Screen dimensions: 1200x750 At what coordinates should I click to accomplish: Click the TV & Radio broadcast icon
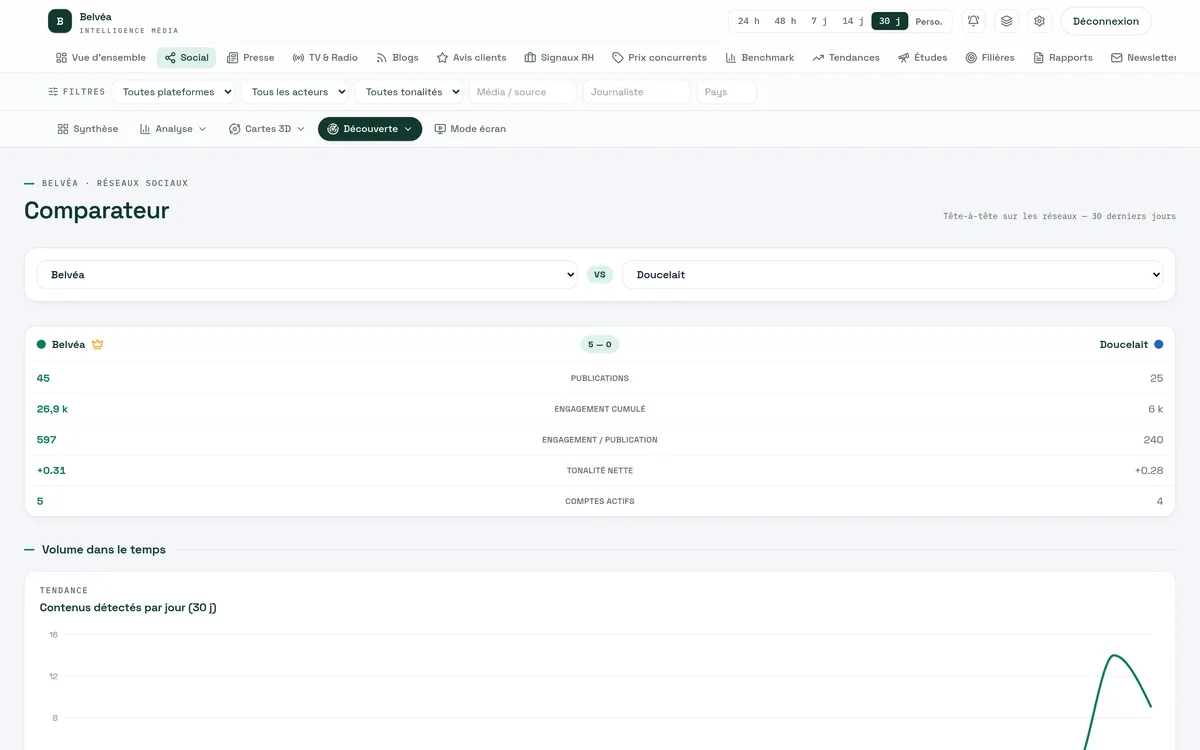(x=298, y=58)
